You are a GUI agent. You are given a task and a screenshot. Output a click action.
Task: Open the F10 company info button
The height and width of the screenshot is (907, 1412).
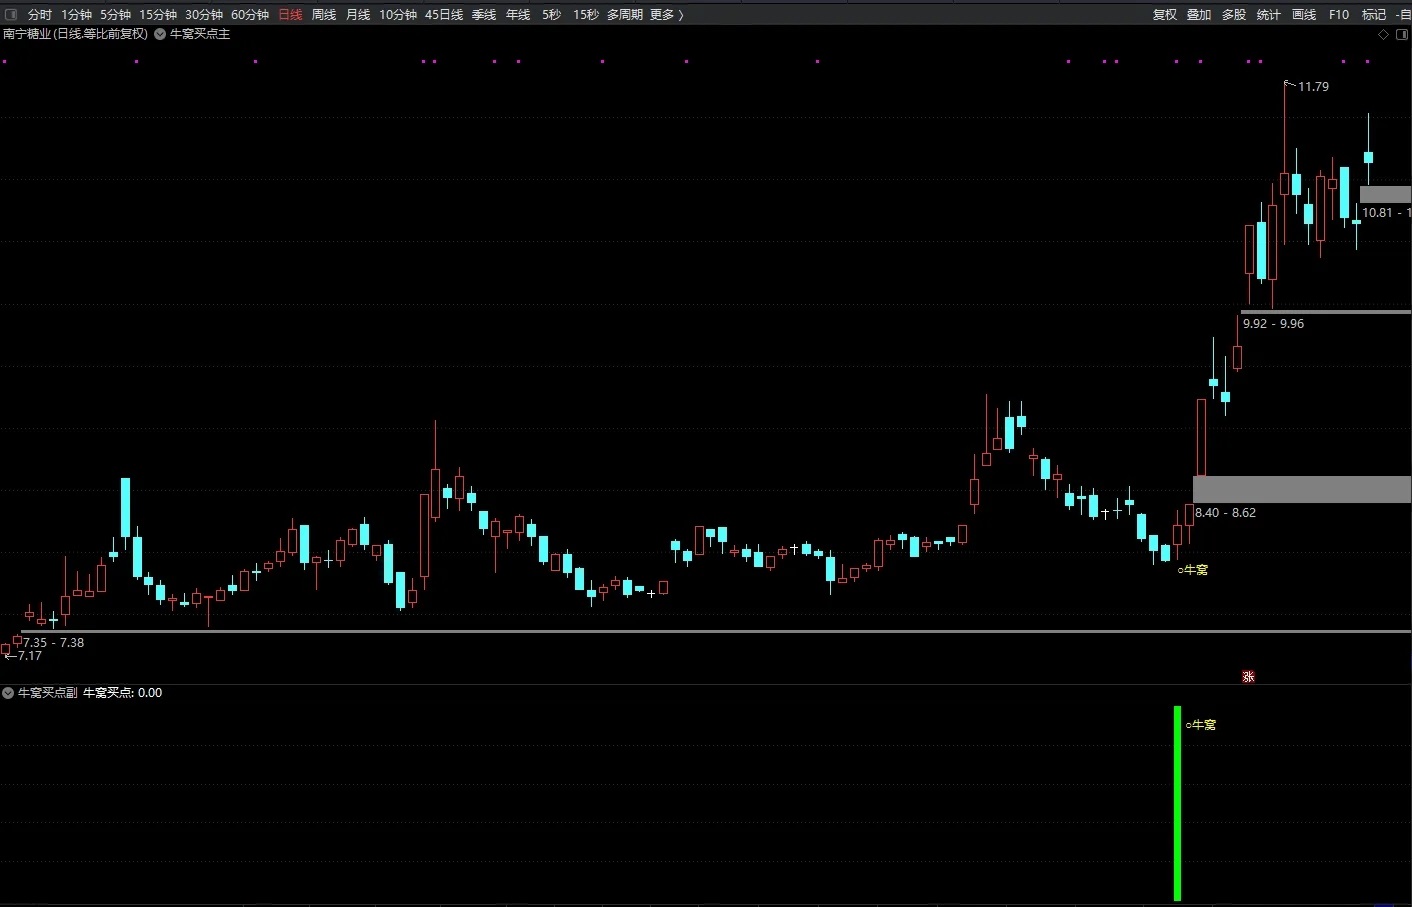[1339, 14]
